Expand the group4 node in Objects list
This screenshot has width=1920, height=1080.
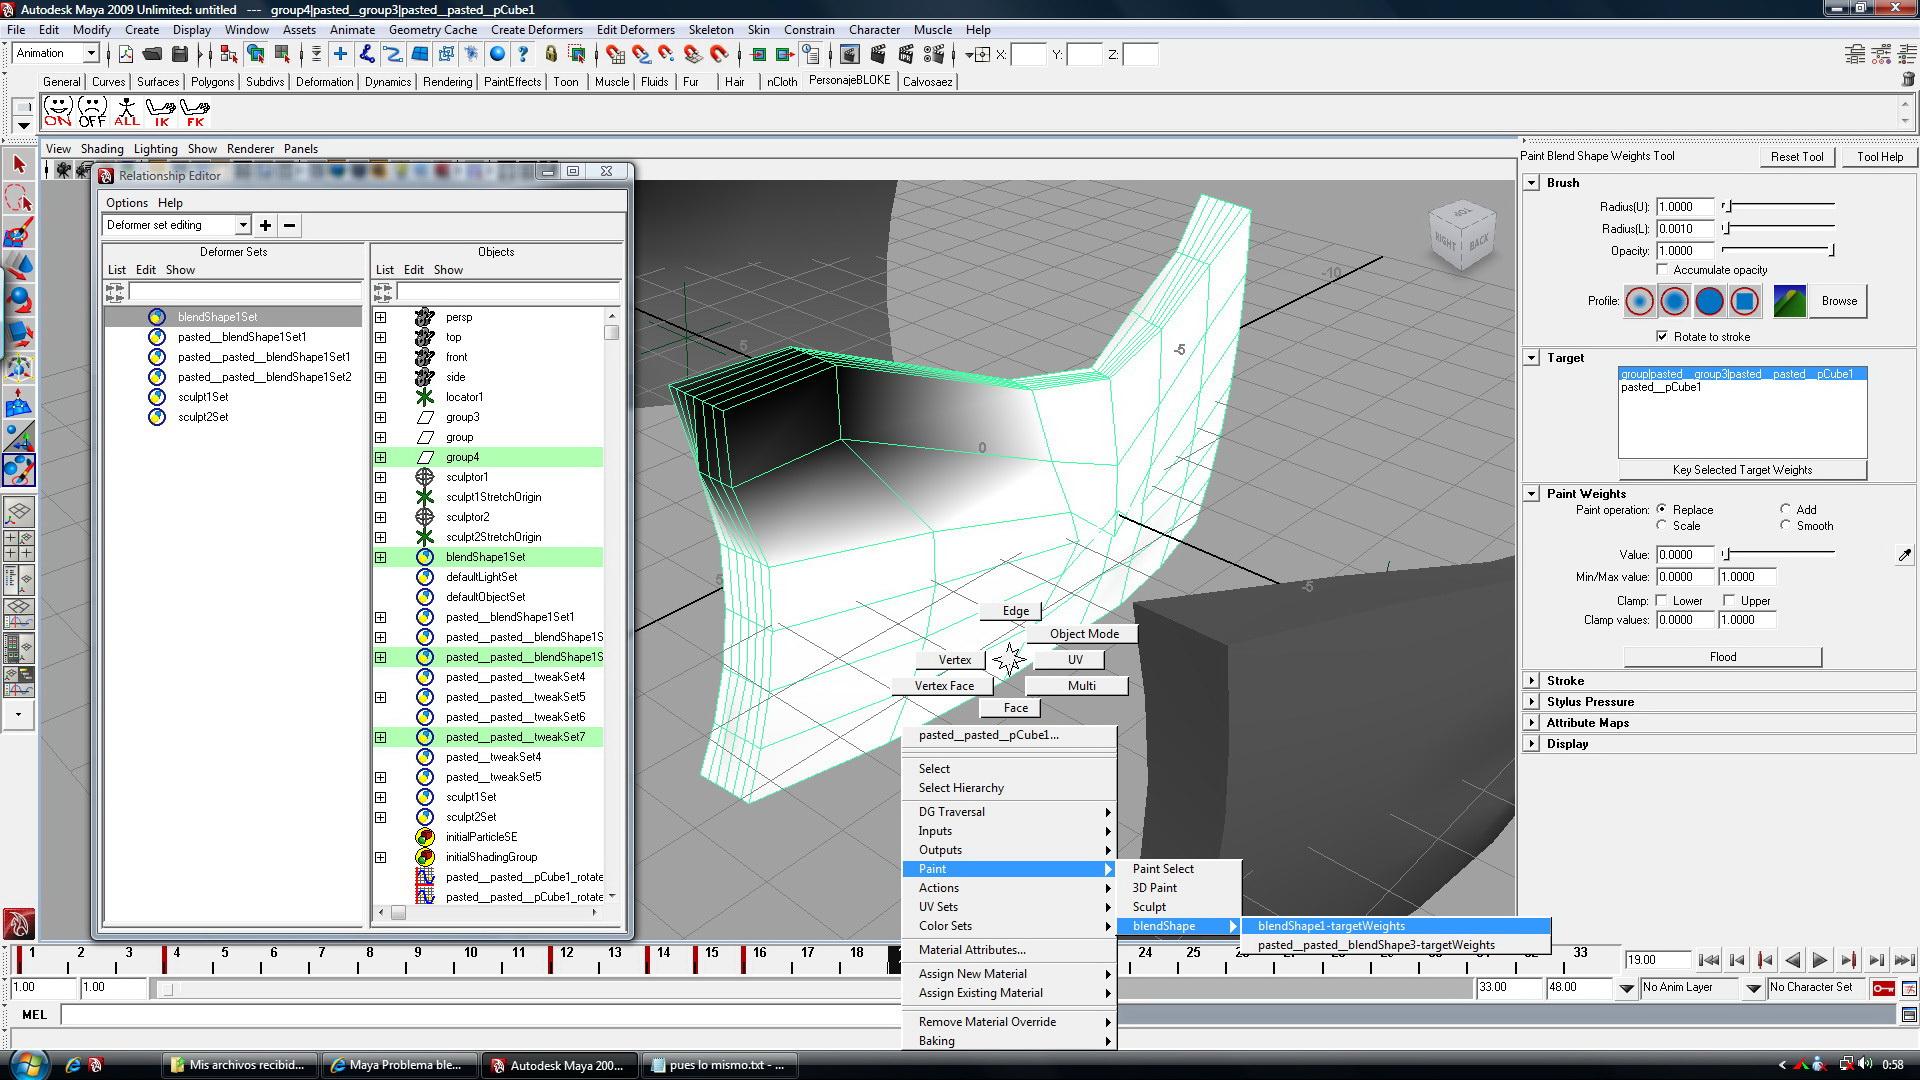pyautogui.click(x=380, y=457)
